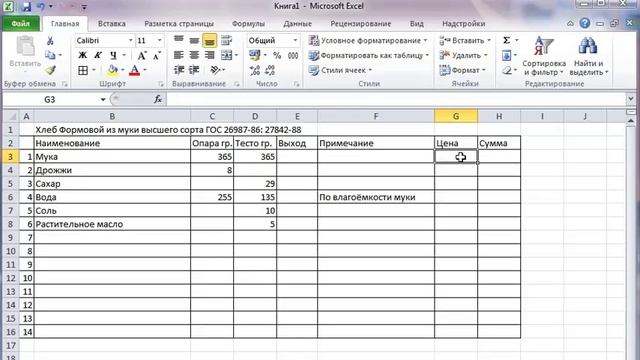
Task: Decrease indent icon
Action: tap(179, 70)
